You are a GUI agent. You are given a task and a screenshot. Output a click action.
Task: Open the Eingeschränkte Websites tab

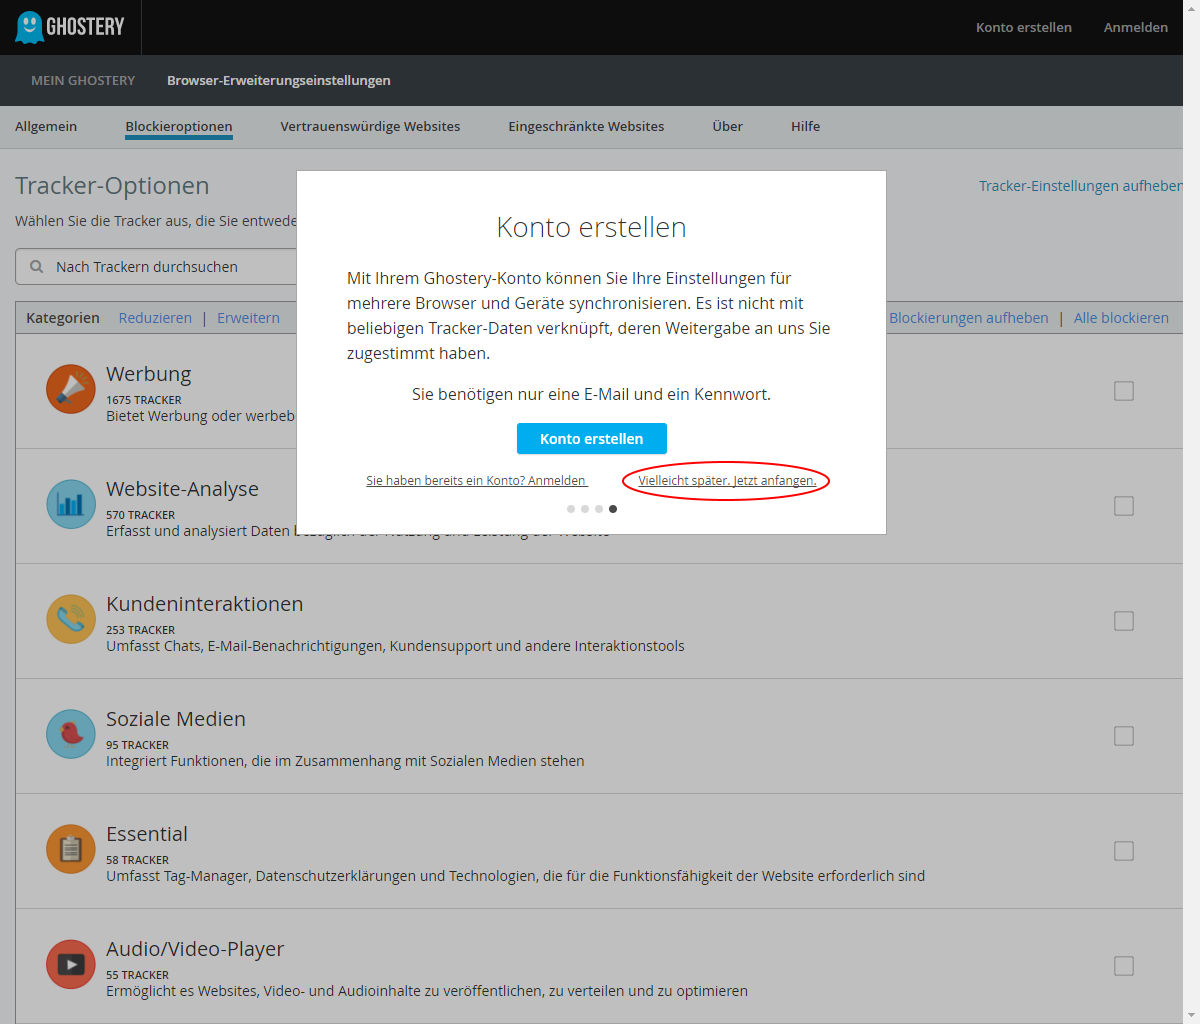tap(586, 126)
